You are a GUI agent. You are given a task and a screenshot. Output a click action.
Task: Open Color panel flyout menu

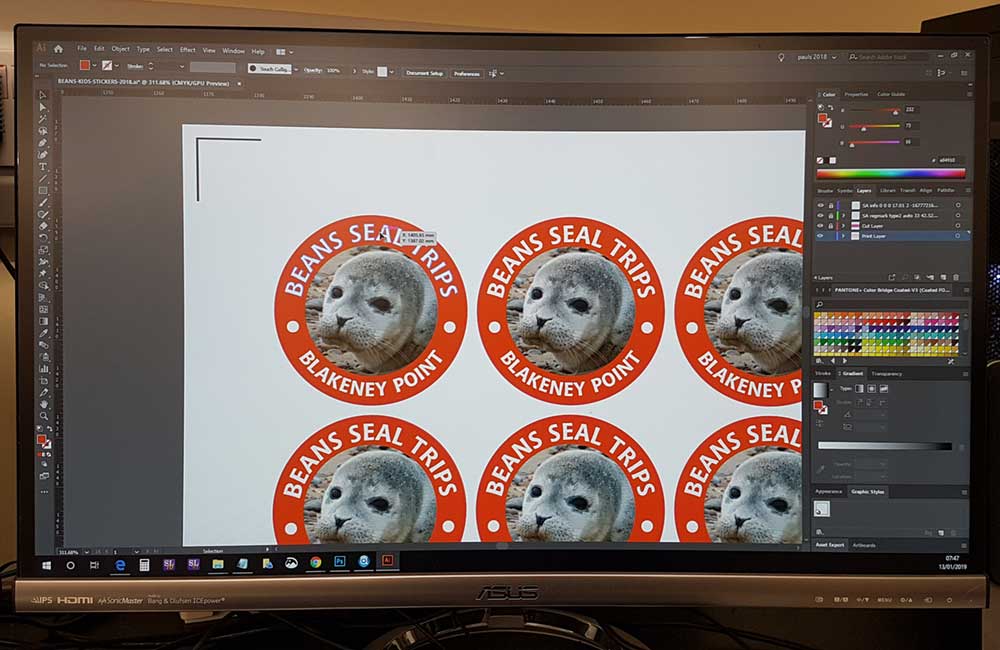(969, 94)
